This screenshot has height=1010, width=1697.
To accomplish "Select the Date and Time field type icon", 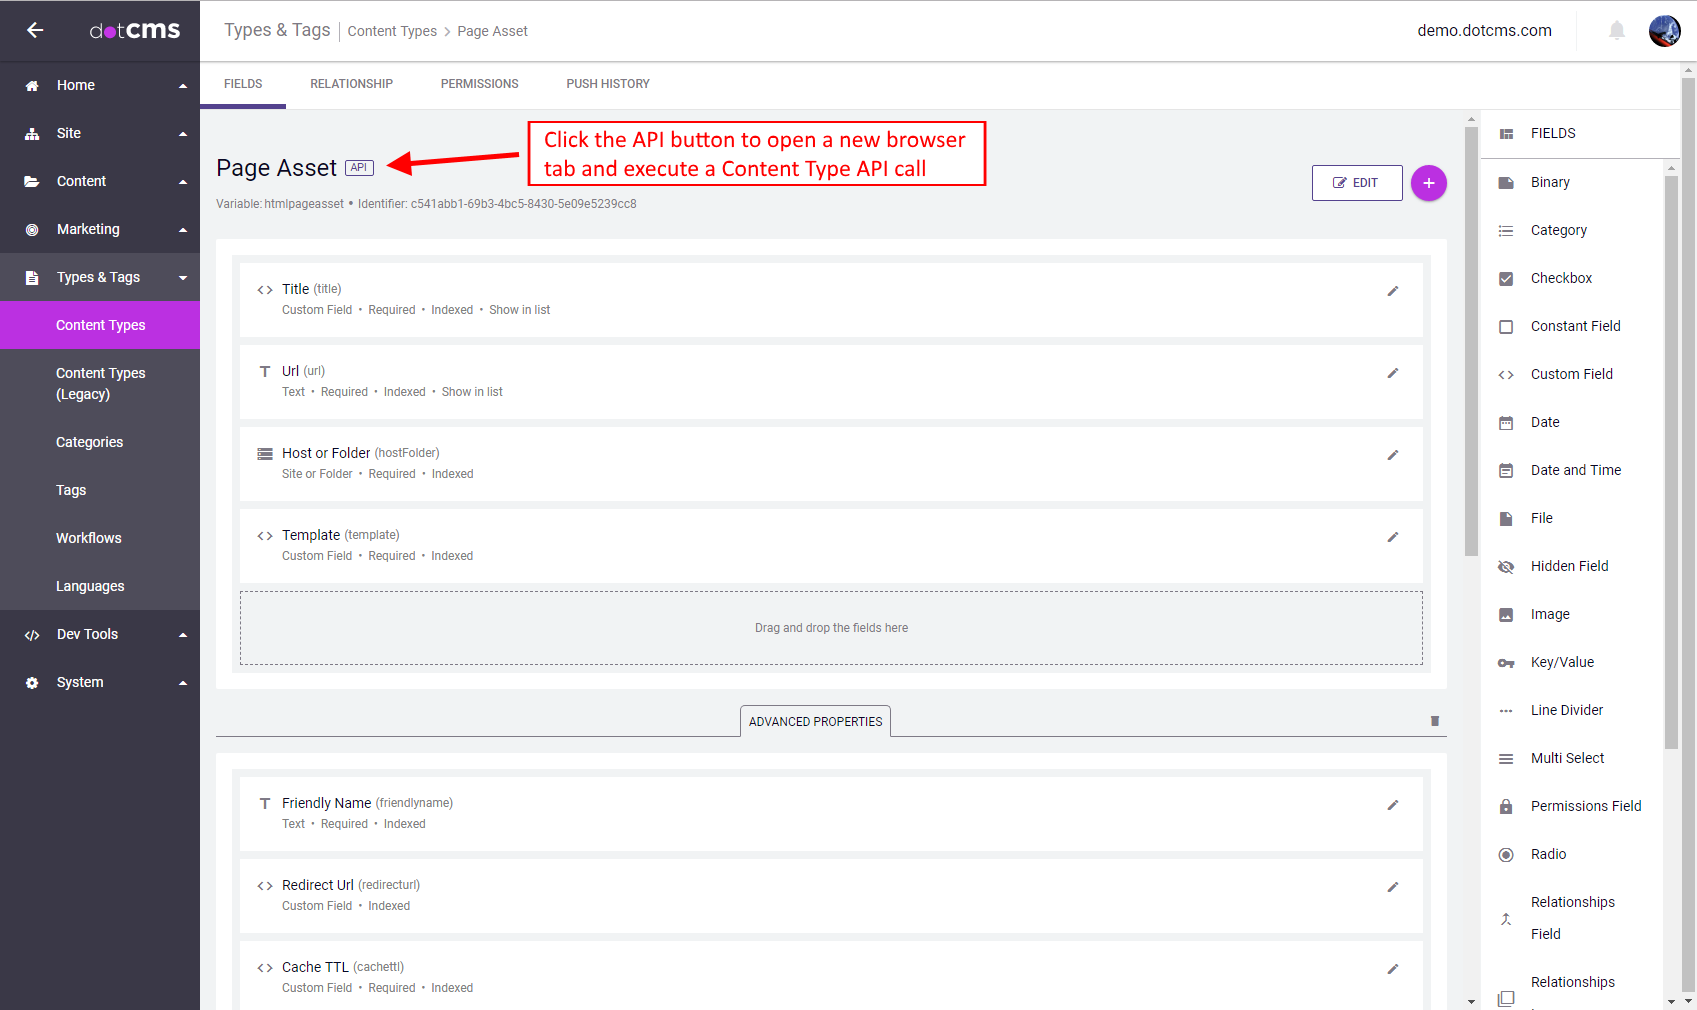I will 1507,470.
